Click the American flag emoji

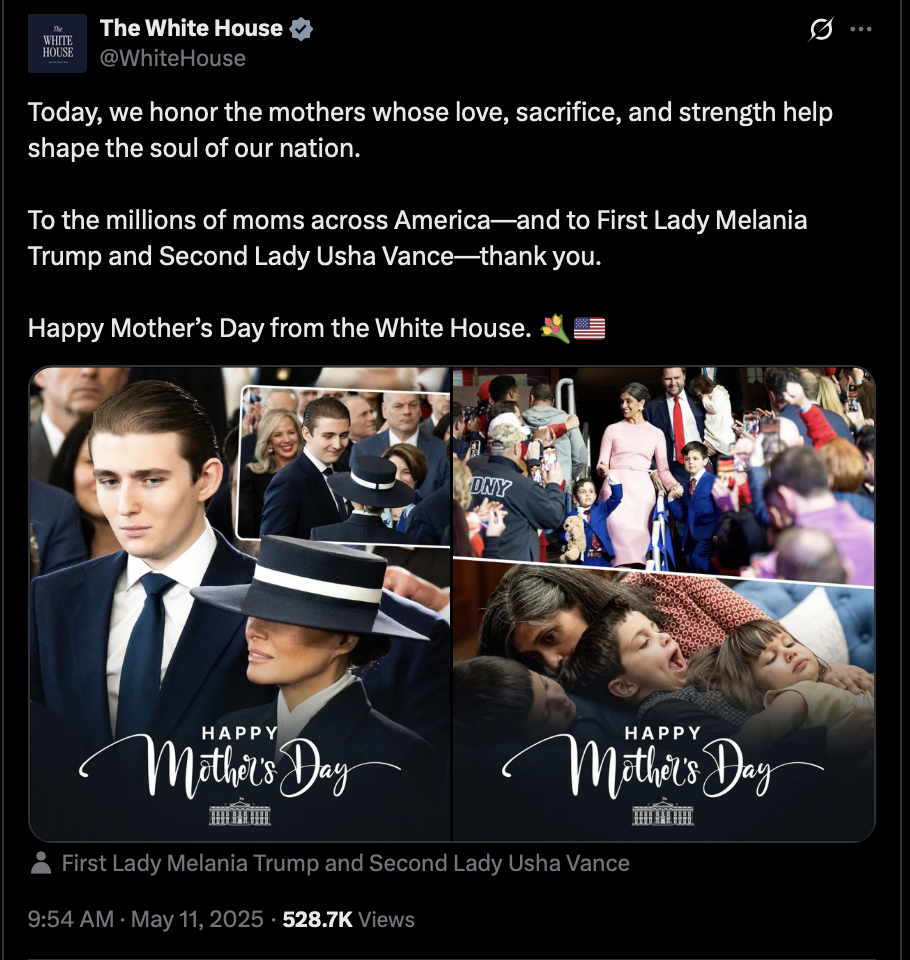click(x=589, y=328)
